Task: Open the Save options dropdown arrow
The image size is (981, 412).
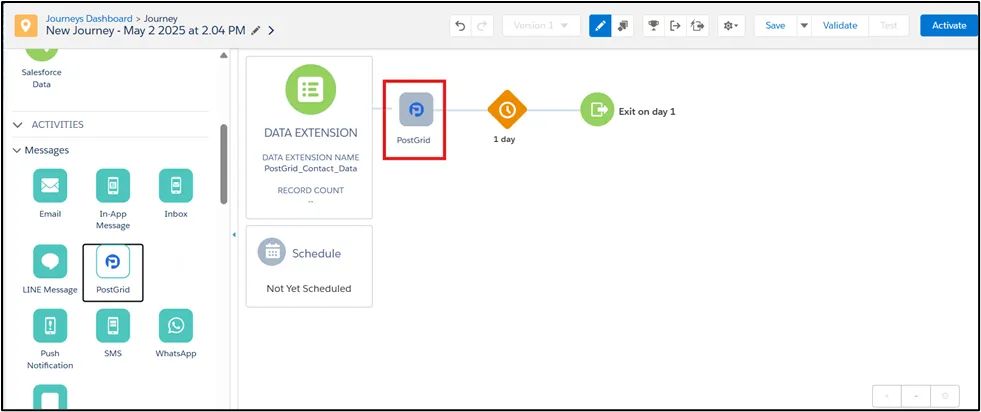Action: (804, 26)
